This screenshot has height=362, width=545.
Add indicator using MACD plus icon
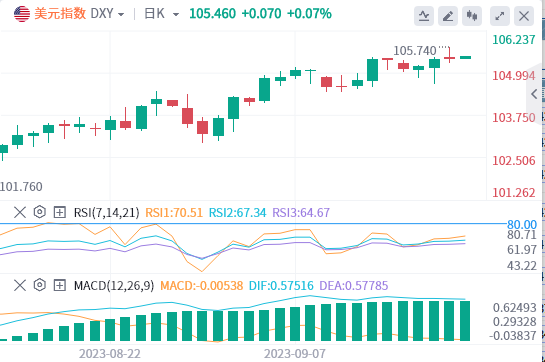(59, 285)
